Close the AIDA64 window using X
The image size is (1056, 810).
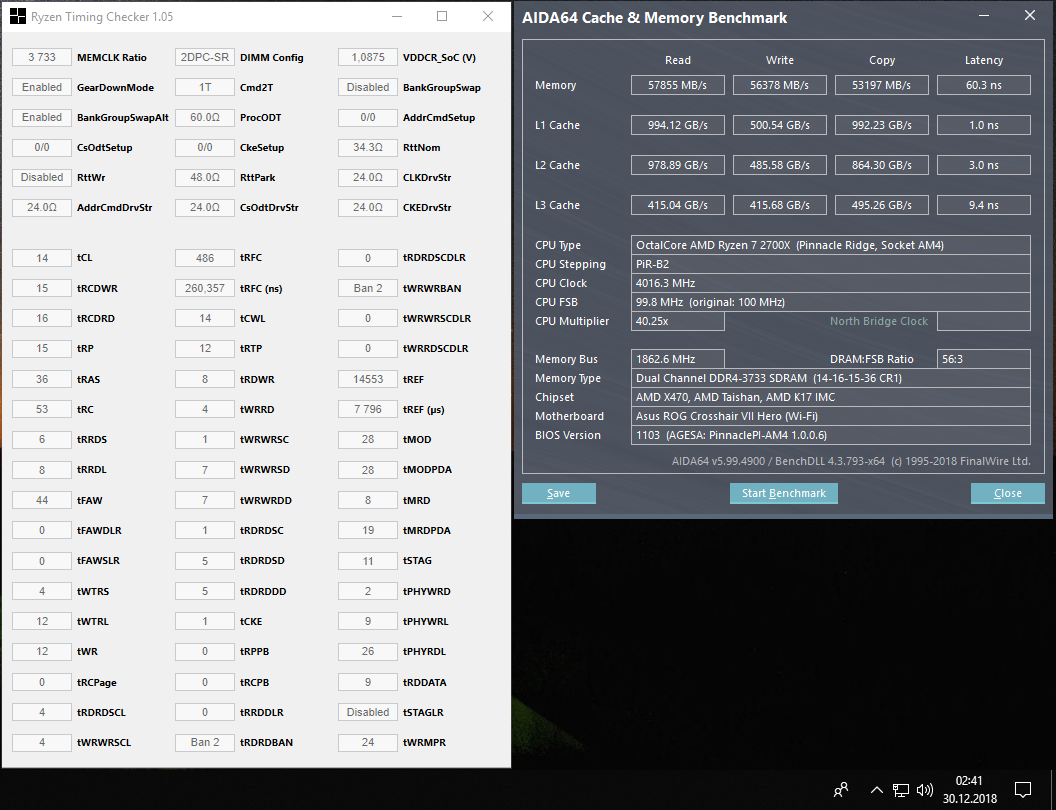1030,15
